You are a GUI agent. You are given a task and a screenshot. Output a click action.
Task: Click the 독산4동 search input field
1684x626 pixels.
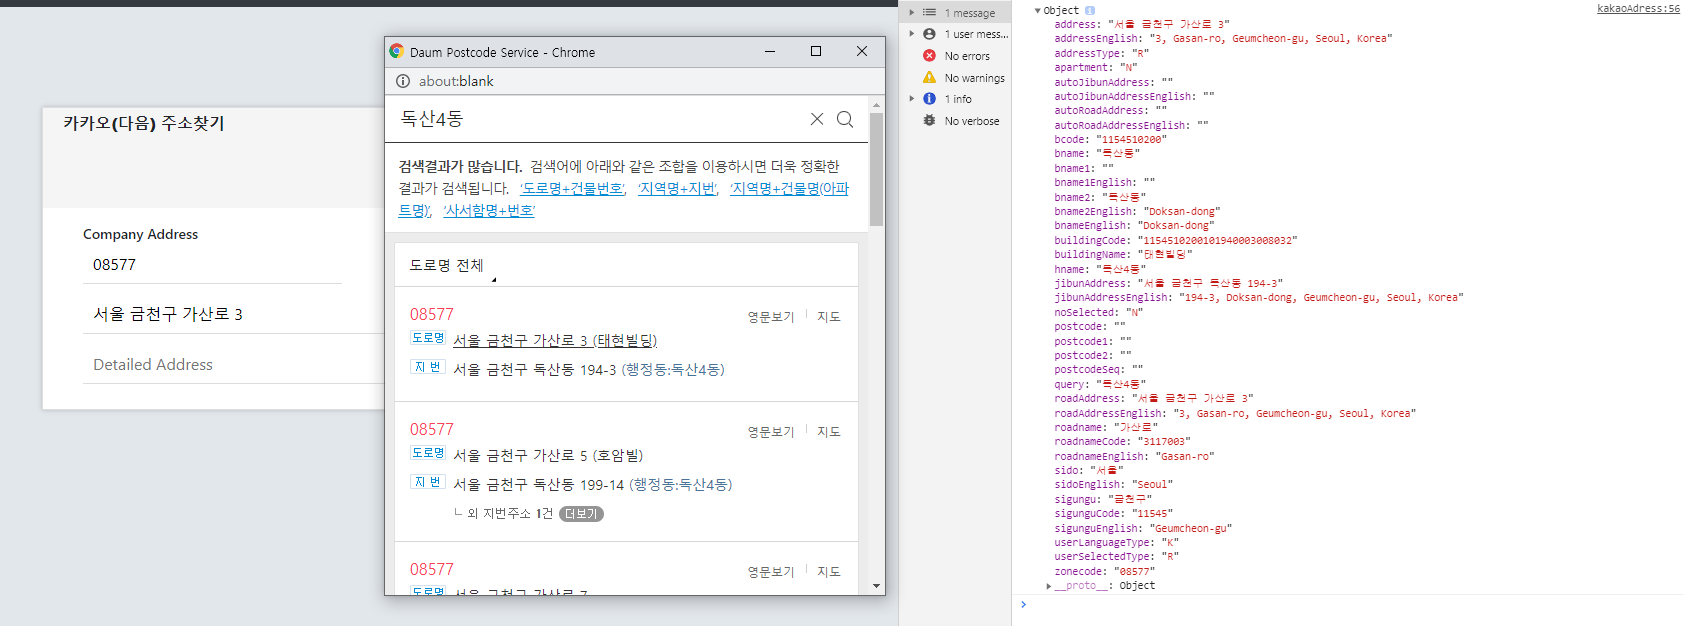click(x=600, y=119)
